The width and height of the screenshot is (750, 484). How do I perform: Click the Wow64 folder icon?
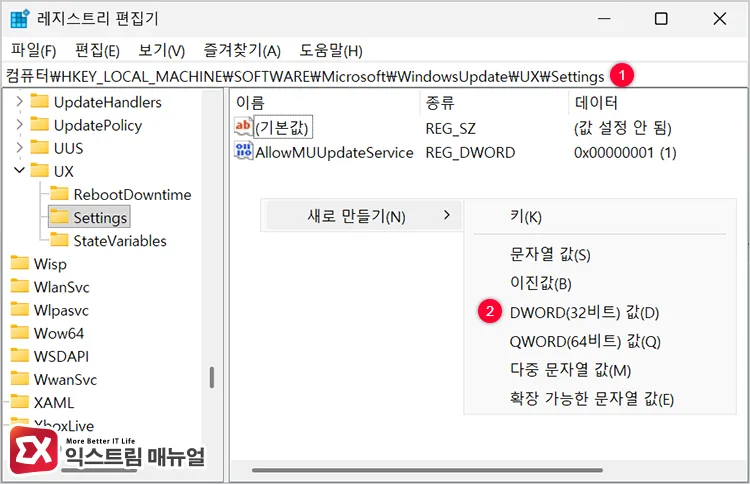pyautogui.click(x=20, y=332)
